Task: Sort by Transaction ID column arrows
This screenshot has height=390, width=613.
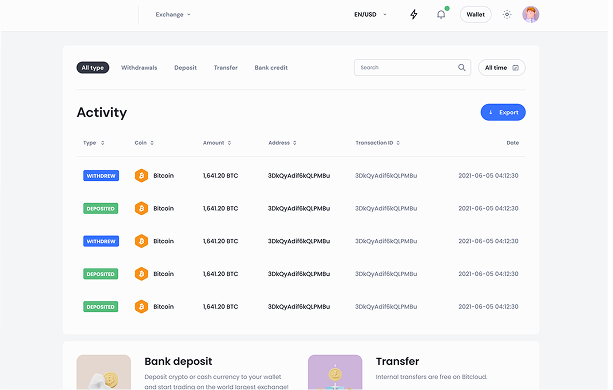Action: coord(398,143)
